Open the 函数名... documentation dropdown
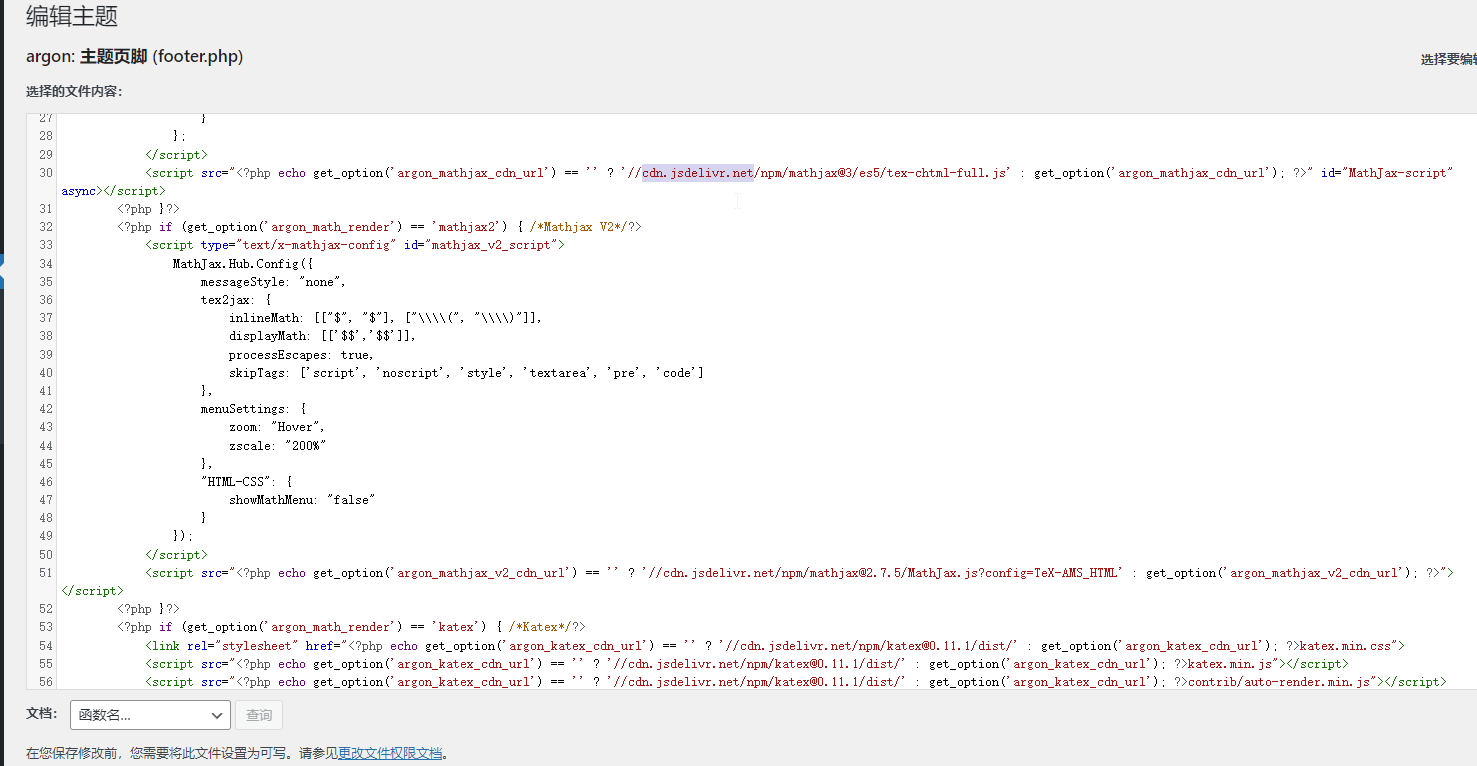Screen dimensions: 1477x766 coord(151,715)
